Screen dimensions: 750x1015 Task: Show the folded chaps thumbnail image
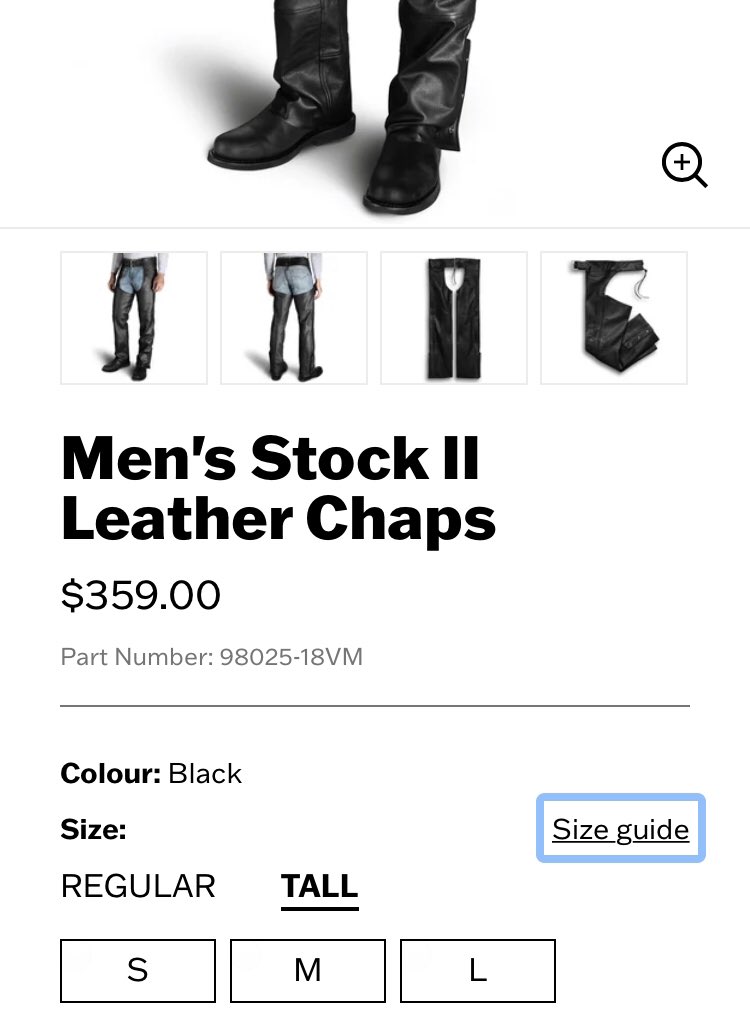[613, 318]
